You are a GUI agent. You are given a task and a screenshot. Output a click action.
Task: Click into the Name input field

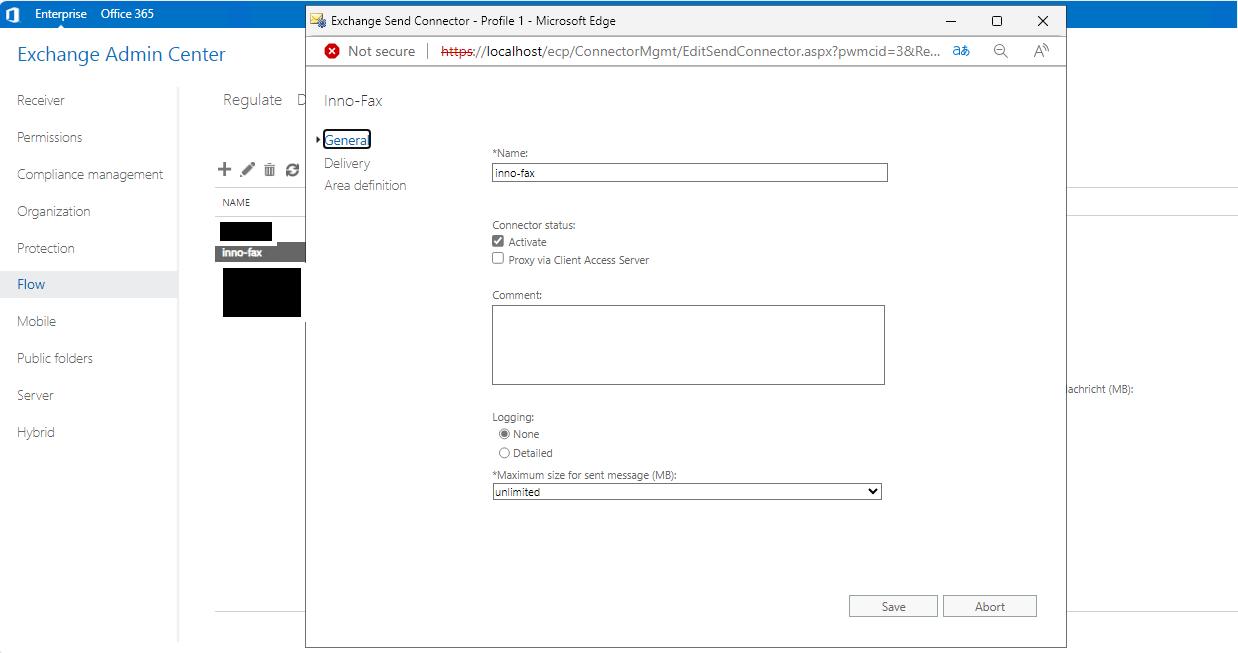(x=690, y=173)
